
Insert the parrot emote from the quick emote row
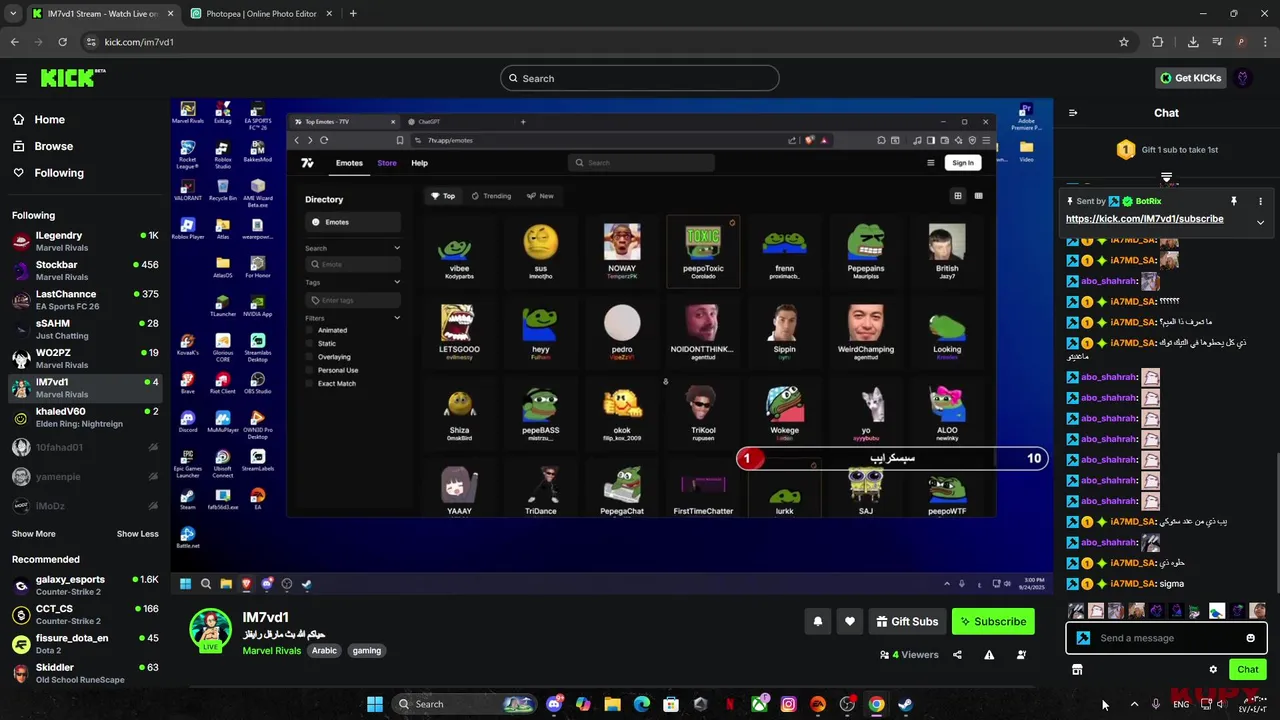tap(1216, 611)
